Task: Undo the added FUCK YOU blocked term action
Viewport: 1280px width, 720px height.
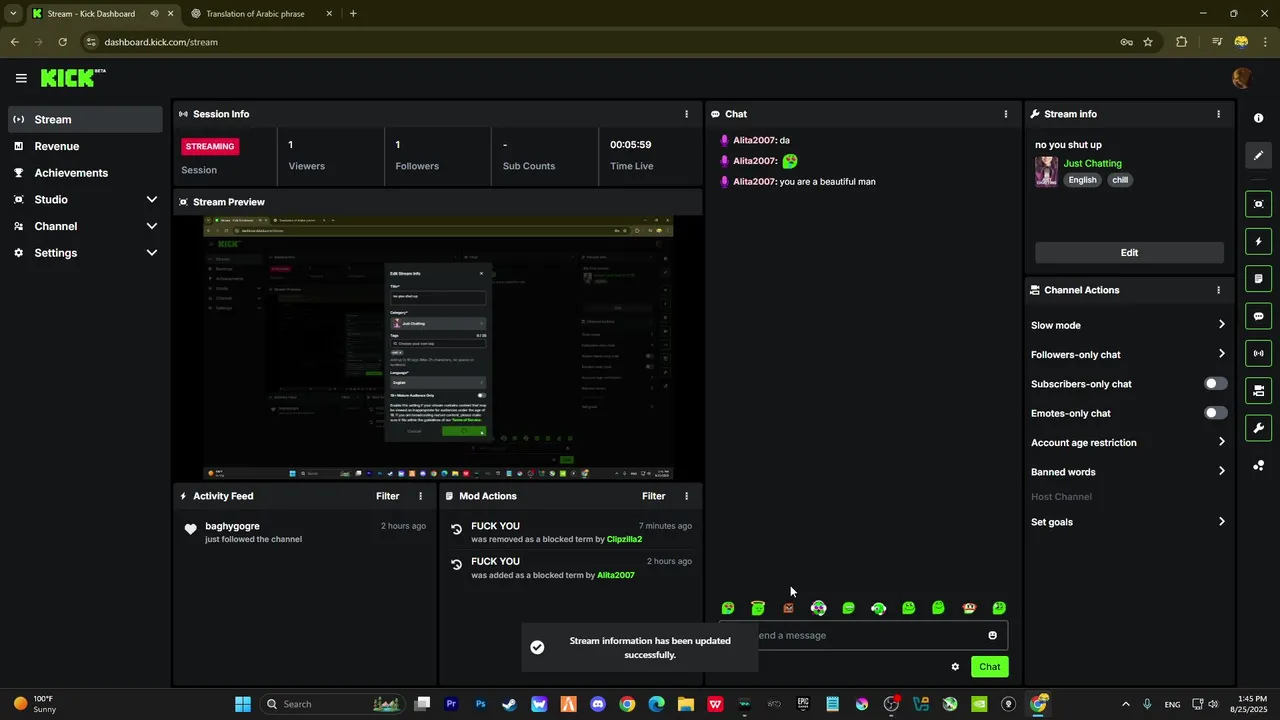Action: [x=457, y=565]
